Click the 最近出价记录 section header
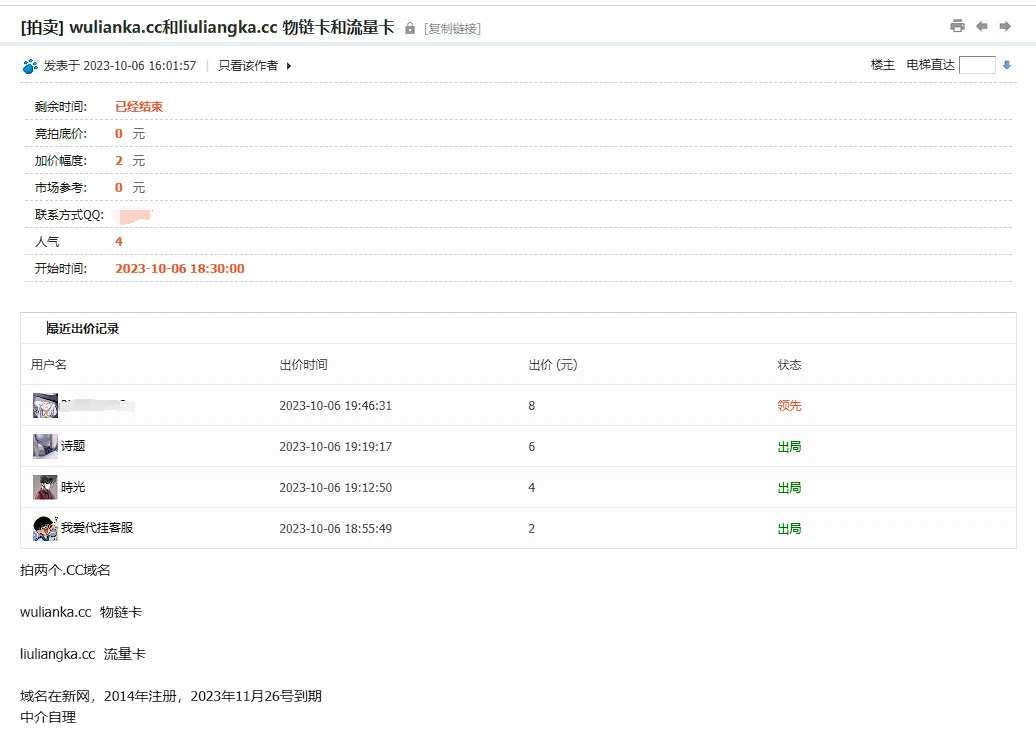The width and height of the screenshot is (1036, 732). (x=83, y=328)
